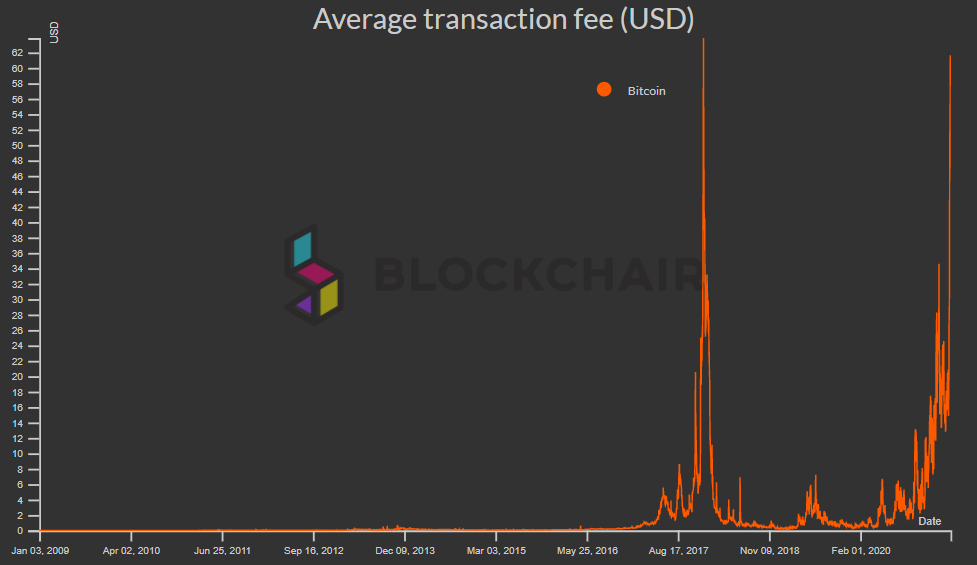Click the 'May 25, 2016' date tick
The height and width of the screenshot is (565, 977).
coord(587,550)
